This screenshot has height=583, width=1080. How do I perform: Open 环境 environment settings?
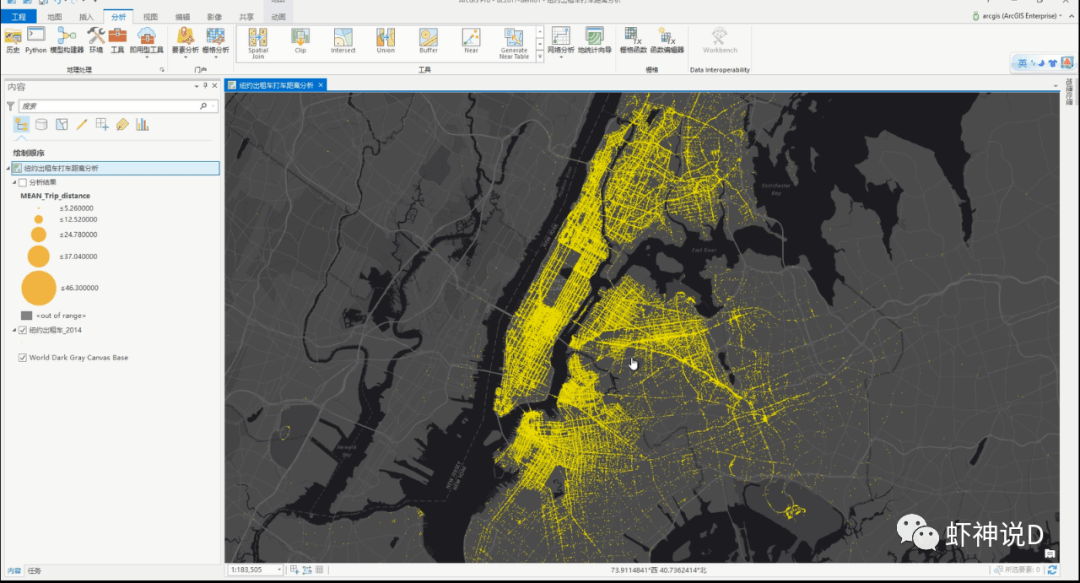pos(96,41)
